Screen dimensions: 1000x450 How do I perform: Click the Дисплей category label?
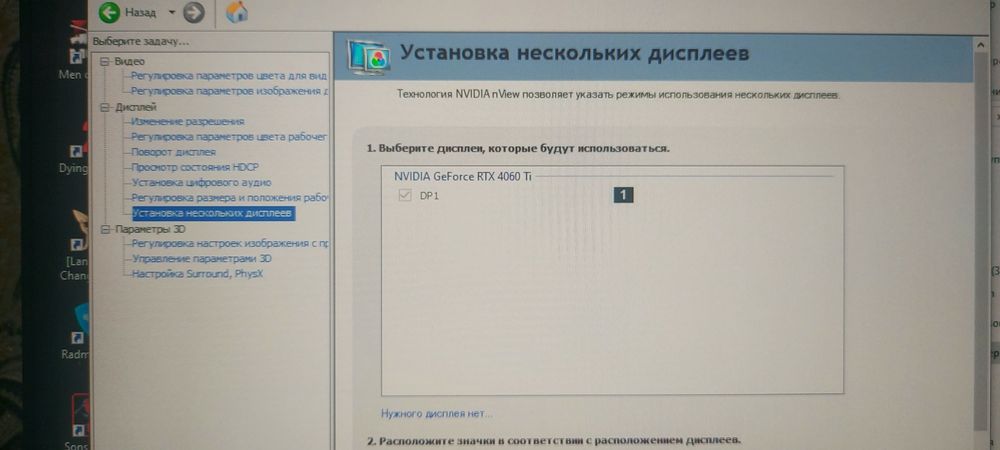(135, 107)
